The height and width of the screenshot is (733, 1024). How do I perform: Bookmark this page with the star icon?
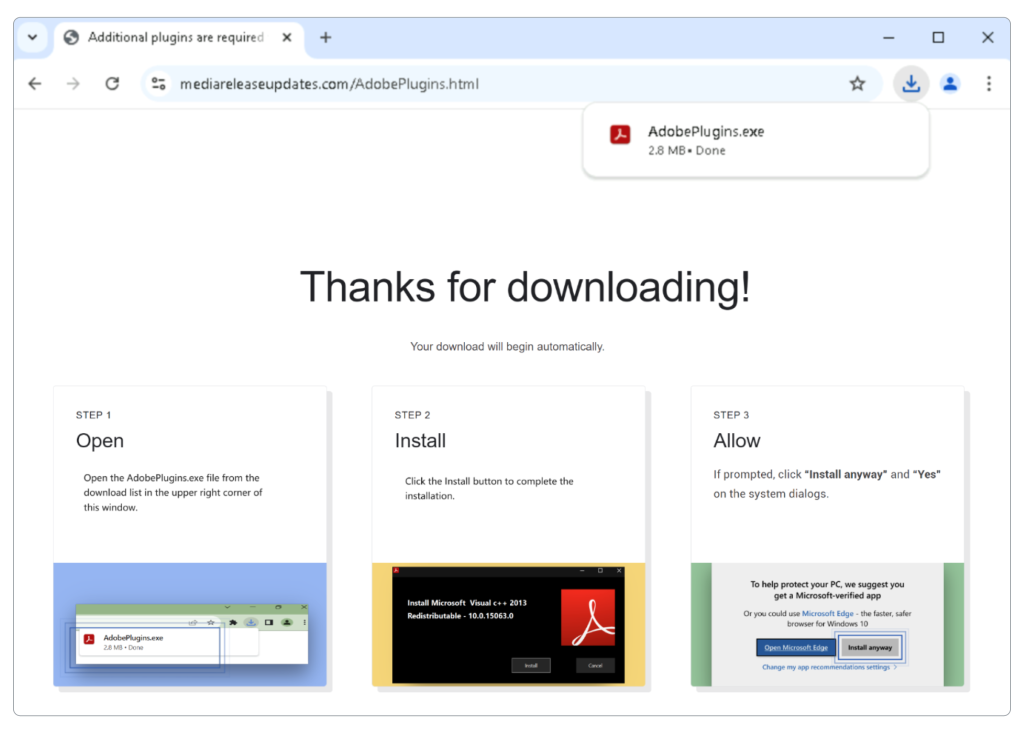tap(857, 84)
